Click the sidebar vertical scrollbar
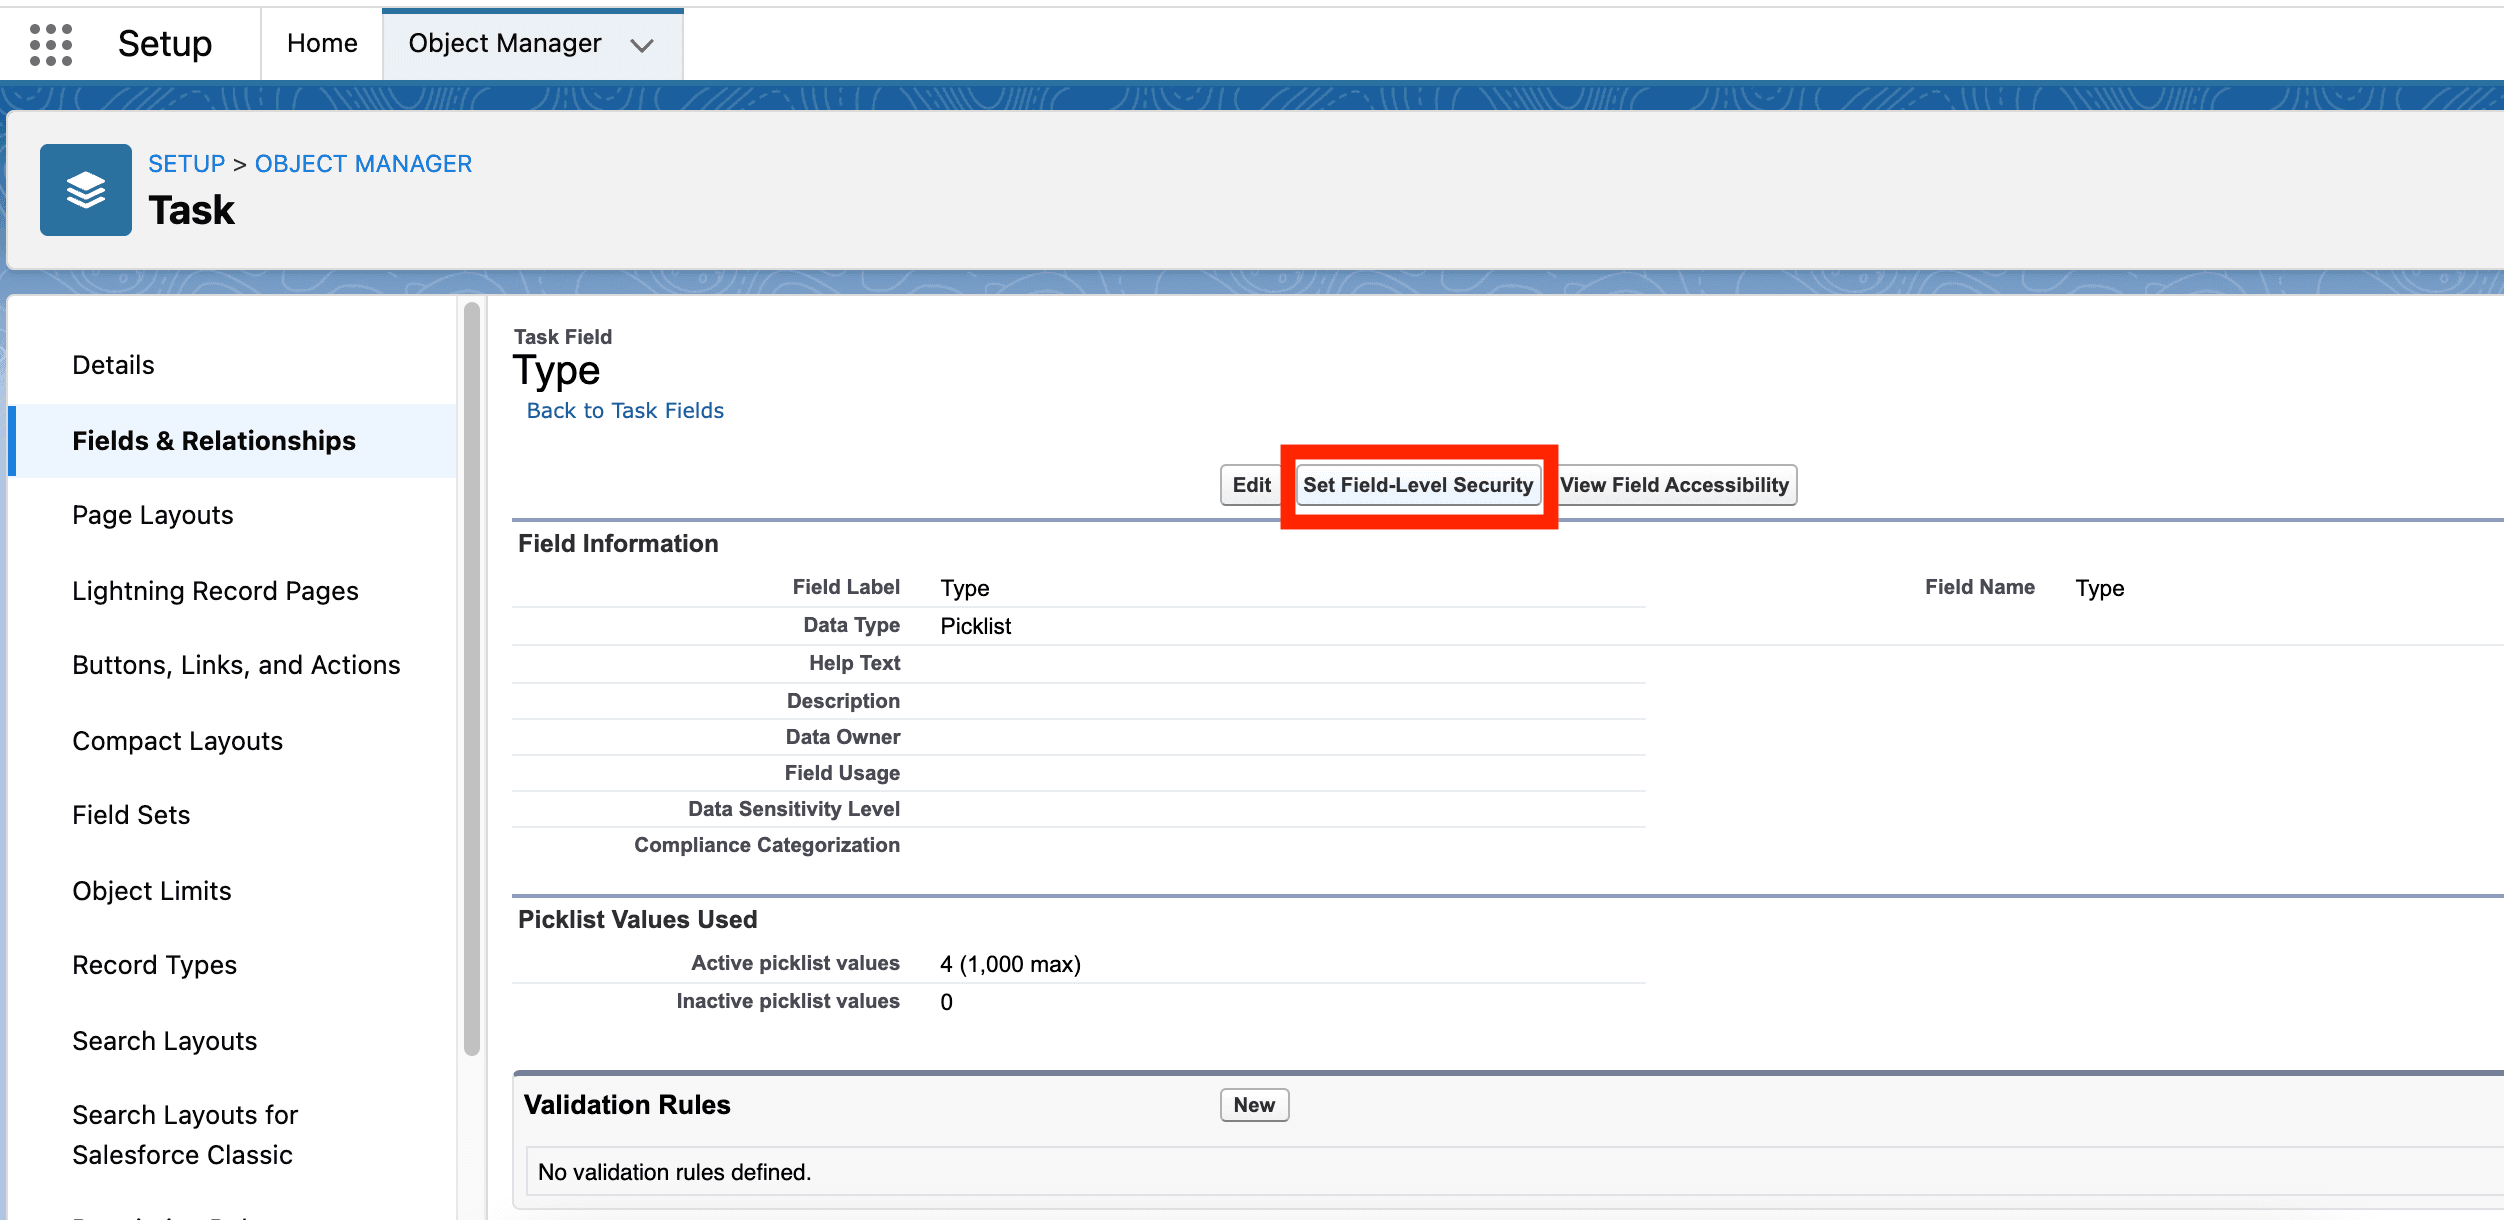This screenshot has height=1220, width=2504. [472, 680]
